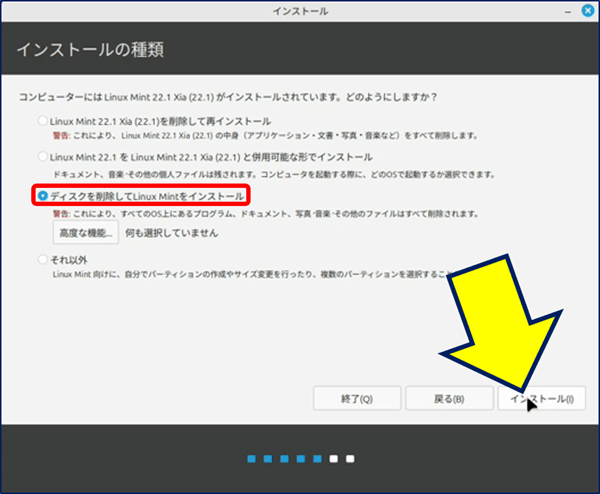600x494 pixels.
Task: Click the 戻る(B) back button
Action: [449, 399]
